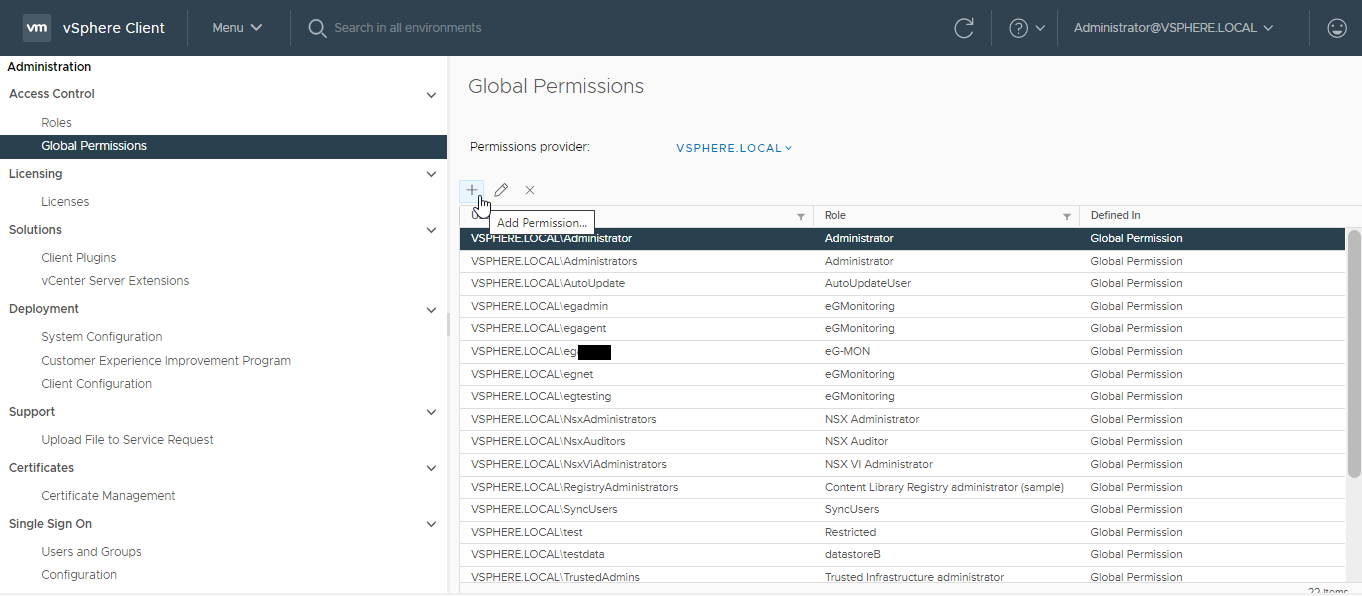
Task: Select the VSPHERE.LOCAL\egadmin row
Action: click(903, 306)
